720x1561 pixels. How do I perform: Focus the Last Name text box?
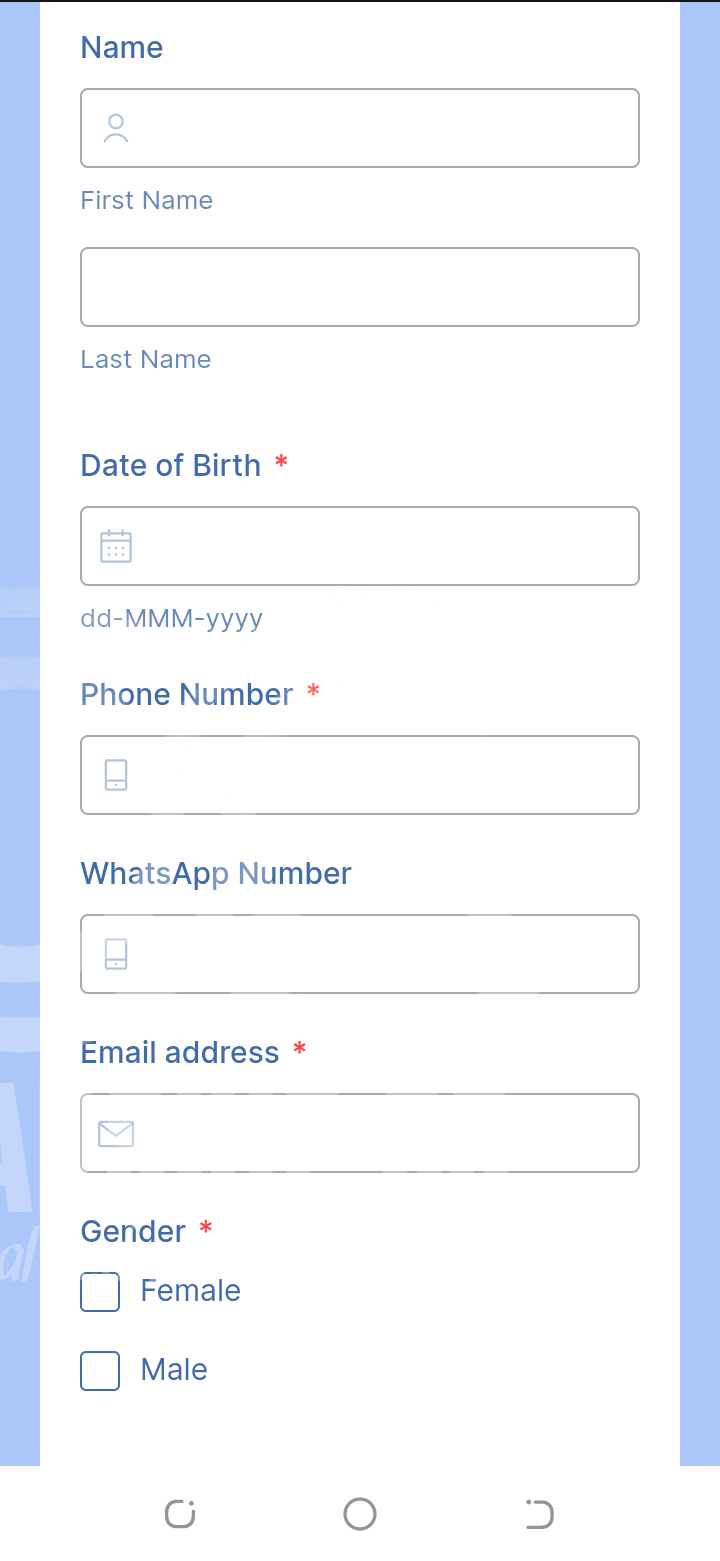point(360,287)
